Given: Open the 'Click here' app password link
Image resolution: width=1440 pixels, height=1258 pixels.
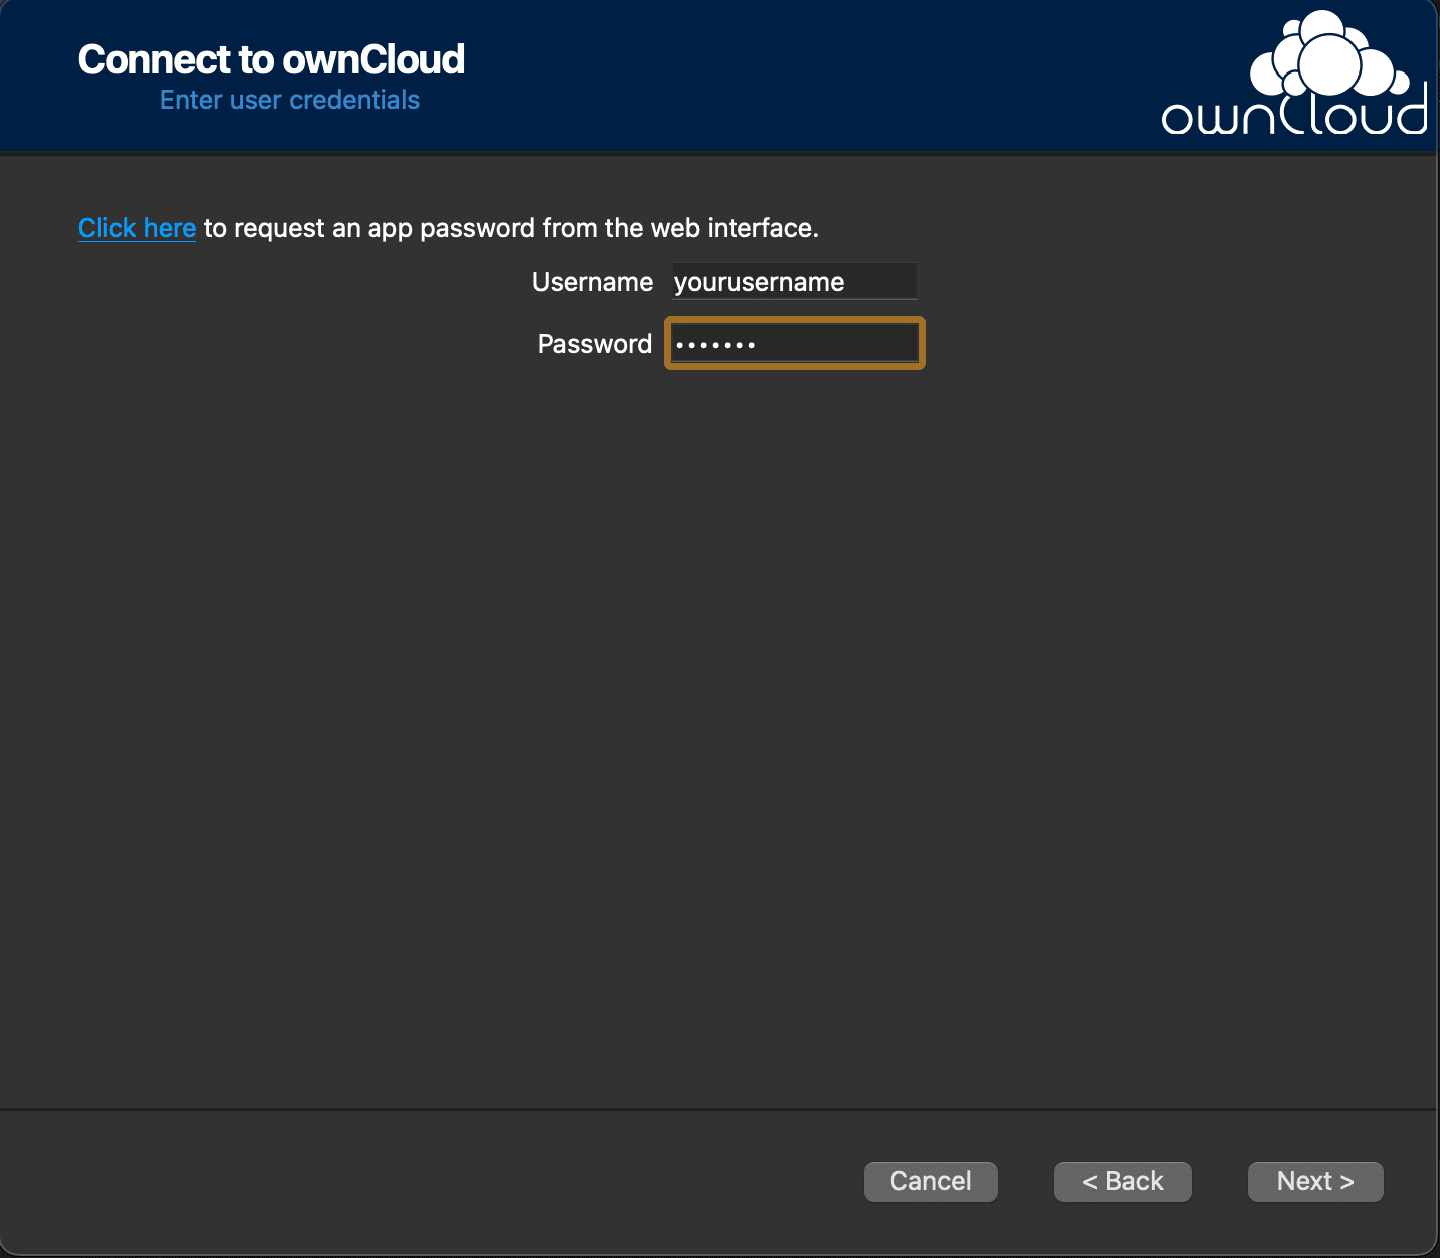Looking at the screenshot, I should (137, 228).
